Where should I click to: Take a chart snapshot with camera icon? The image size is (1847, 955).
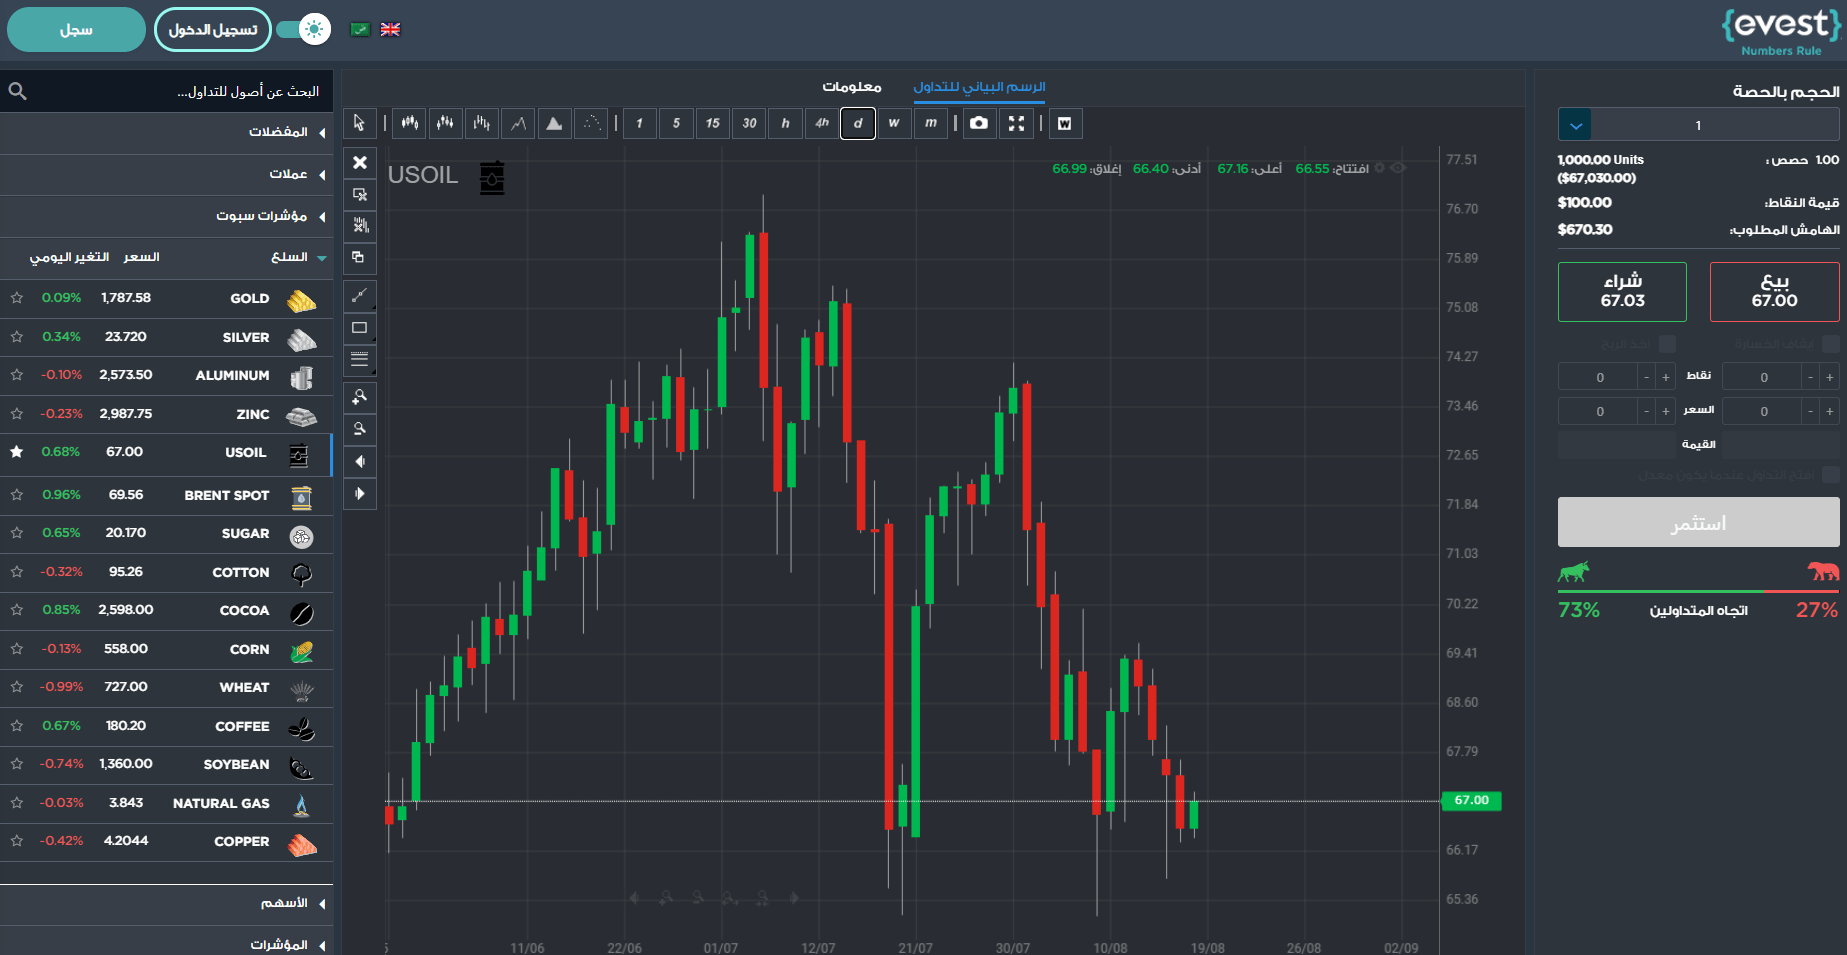(x=979, y=123)
